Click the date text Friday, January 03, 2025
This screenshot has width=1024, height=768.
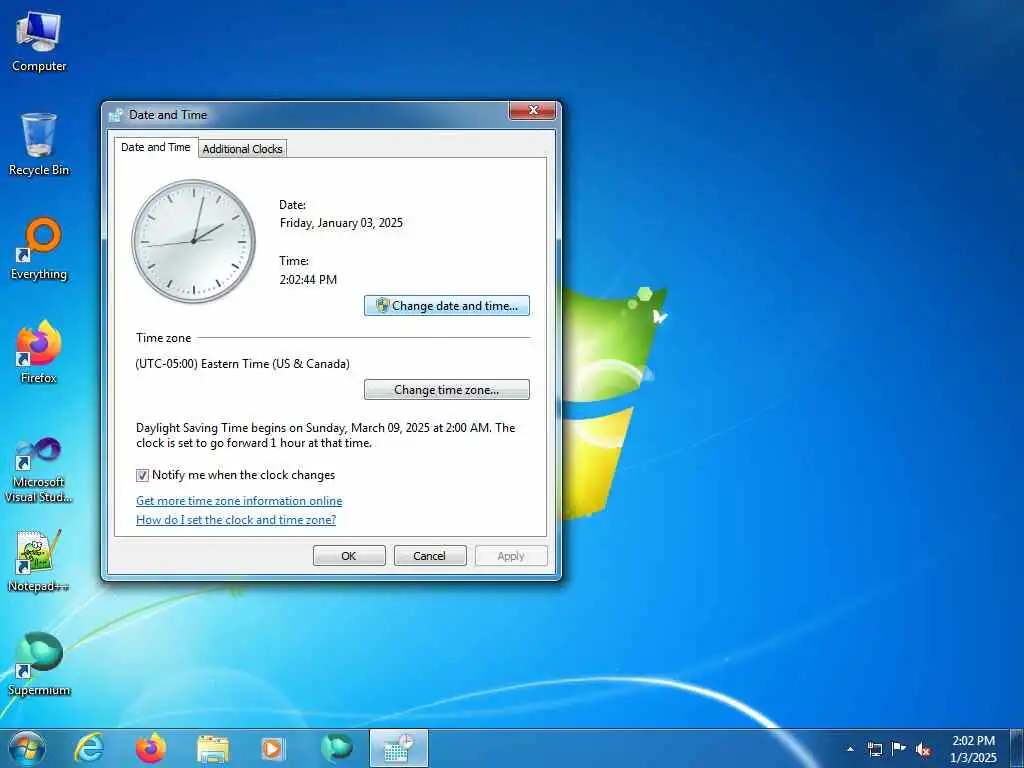(x=342, y=223)
